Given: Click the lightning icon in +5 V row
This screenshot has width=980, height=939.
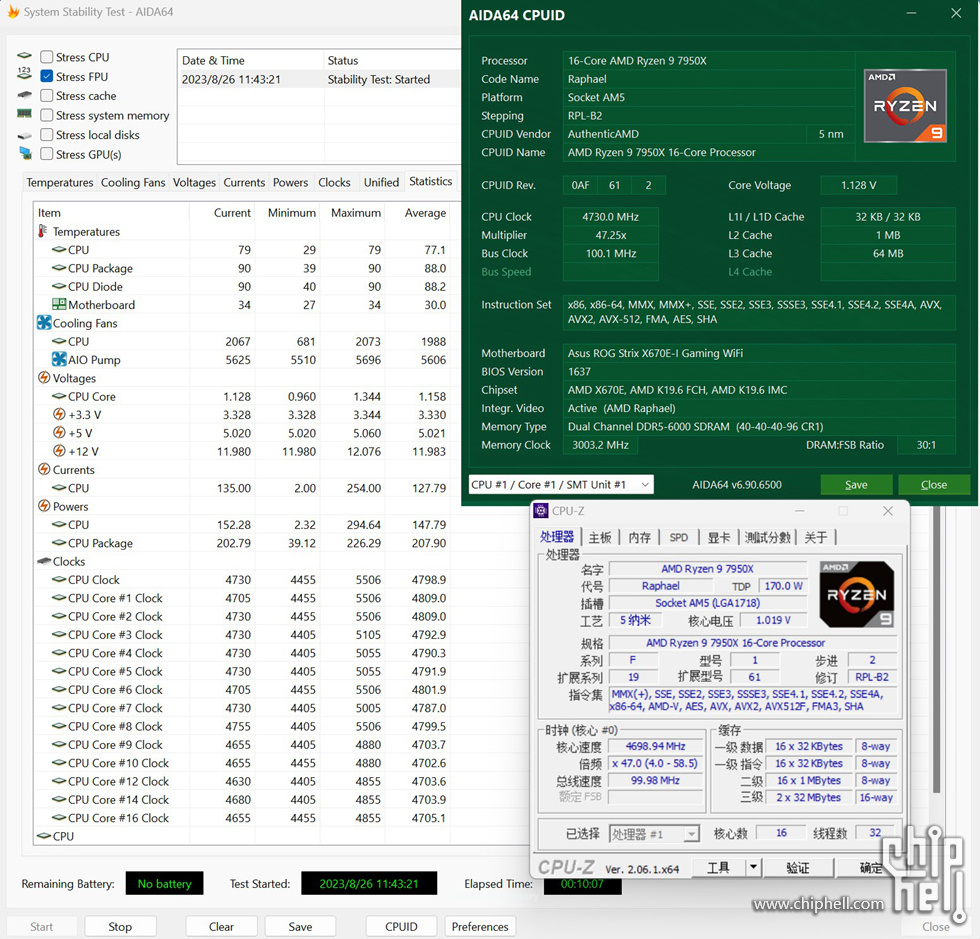Looking at the screenshot, I should (59, 433).
